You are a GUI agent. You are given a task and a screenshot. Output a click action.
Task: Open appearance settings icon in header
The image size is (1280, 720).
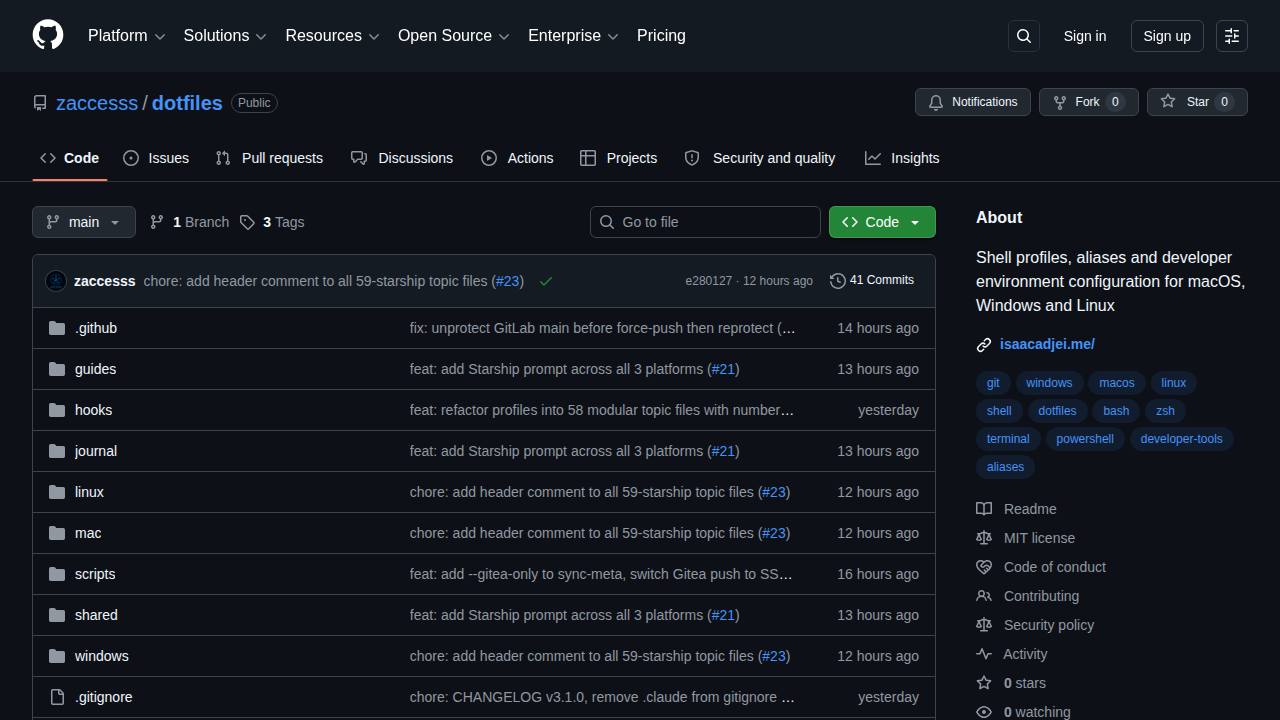click(1232, 36)
